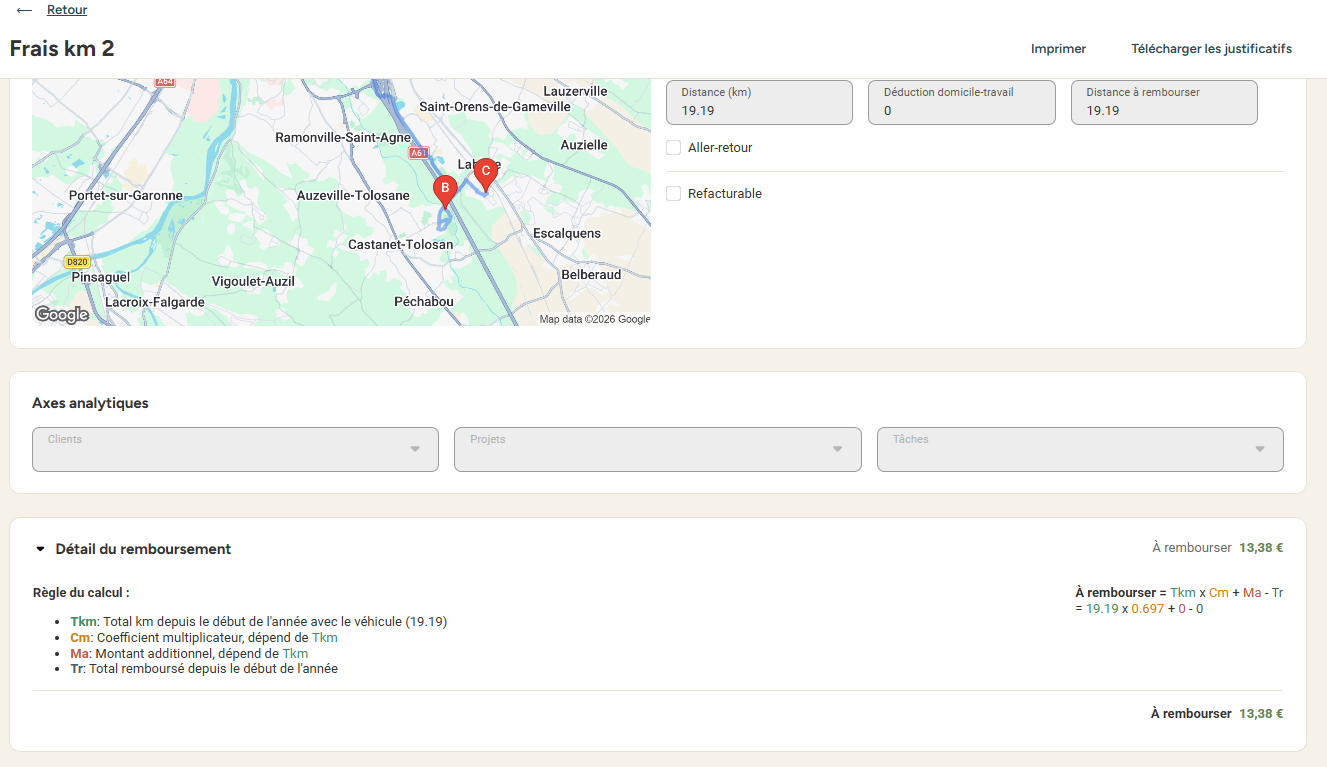Go back via the Retour link
This screenshot has width=1327, height=767.
point(67,10)
